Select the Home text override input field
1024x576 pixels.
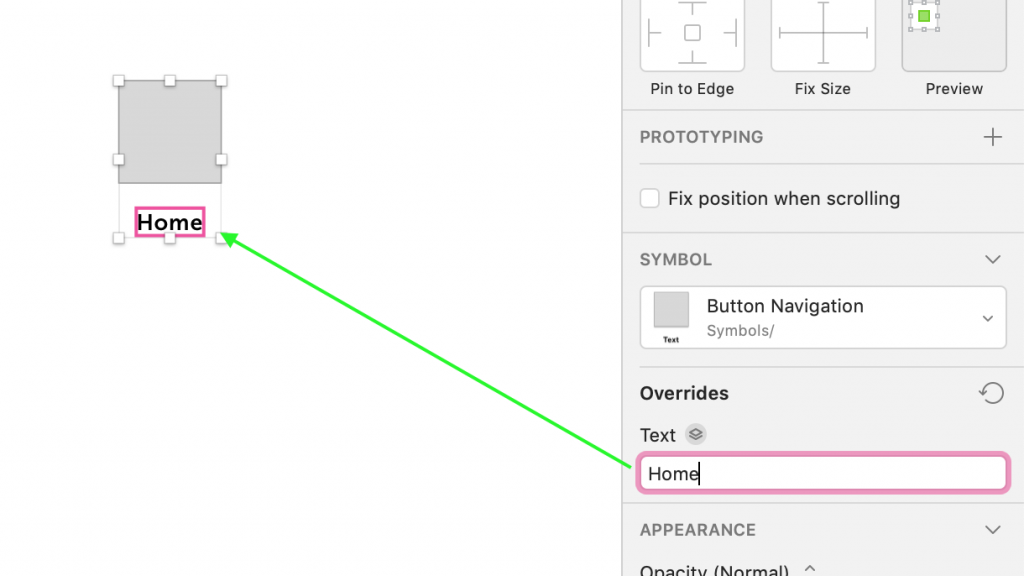pos(822,473)
